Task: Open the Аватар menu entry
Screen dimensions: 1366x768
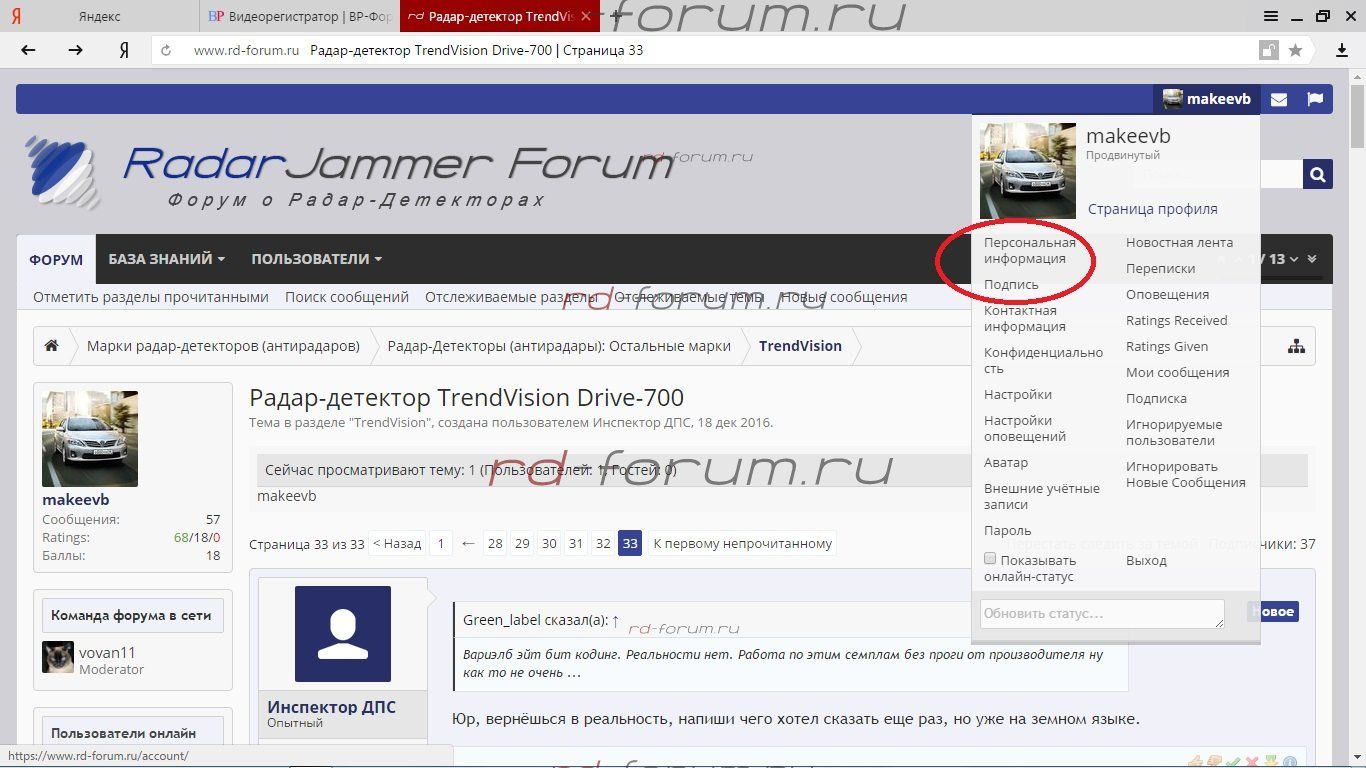Action: (x=1006, y=462)
